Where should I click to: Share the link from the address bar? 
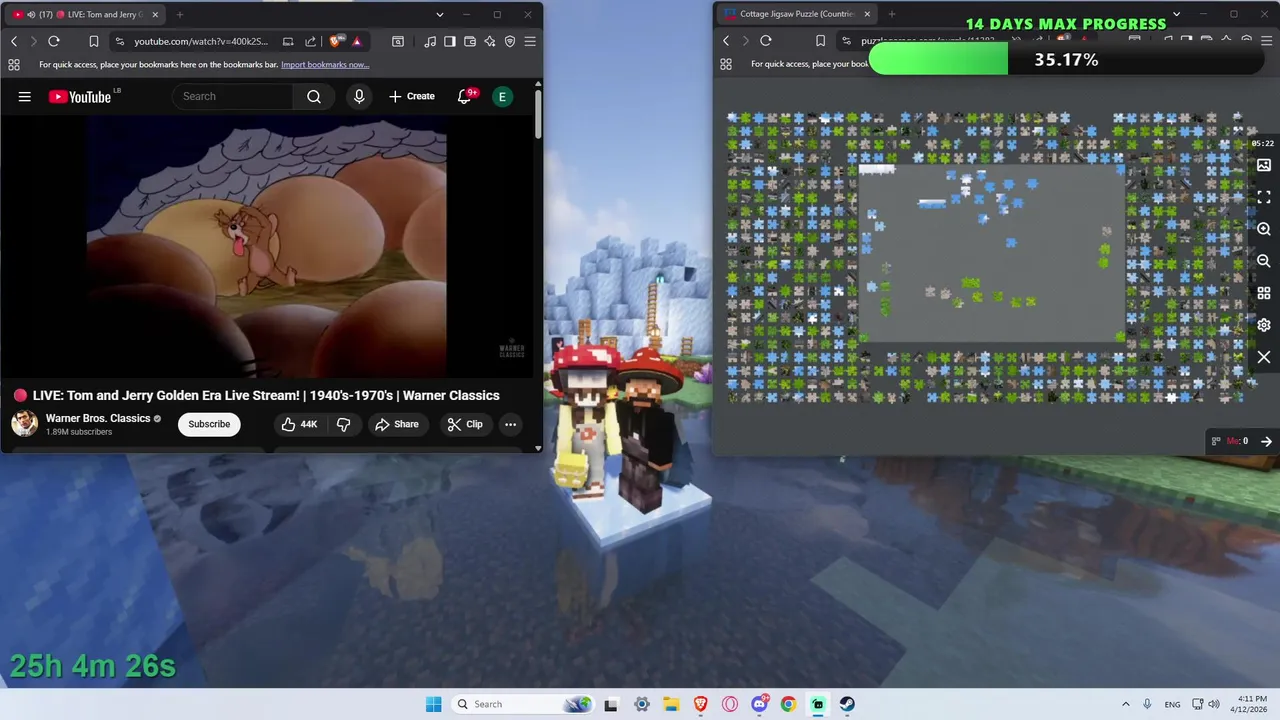pyautogui.click(x=310, y=41)
